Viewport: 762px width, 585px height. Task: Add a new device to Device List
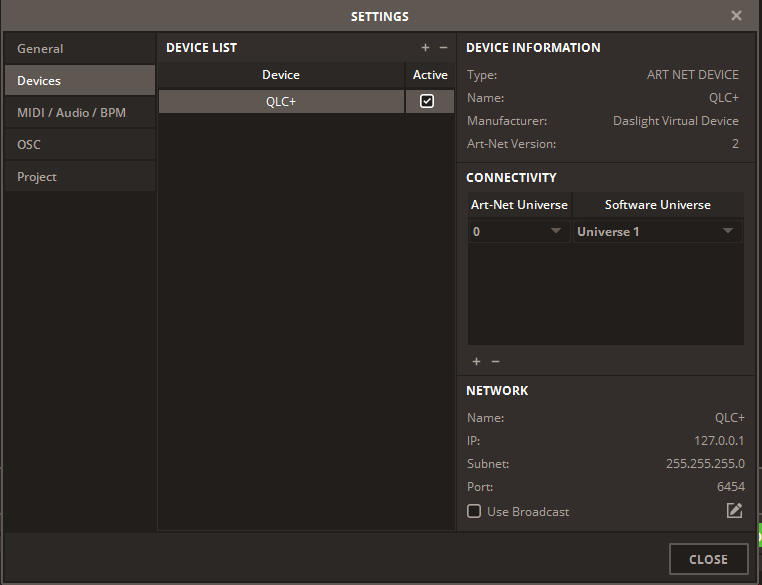425,48
